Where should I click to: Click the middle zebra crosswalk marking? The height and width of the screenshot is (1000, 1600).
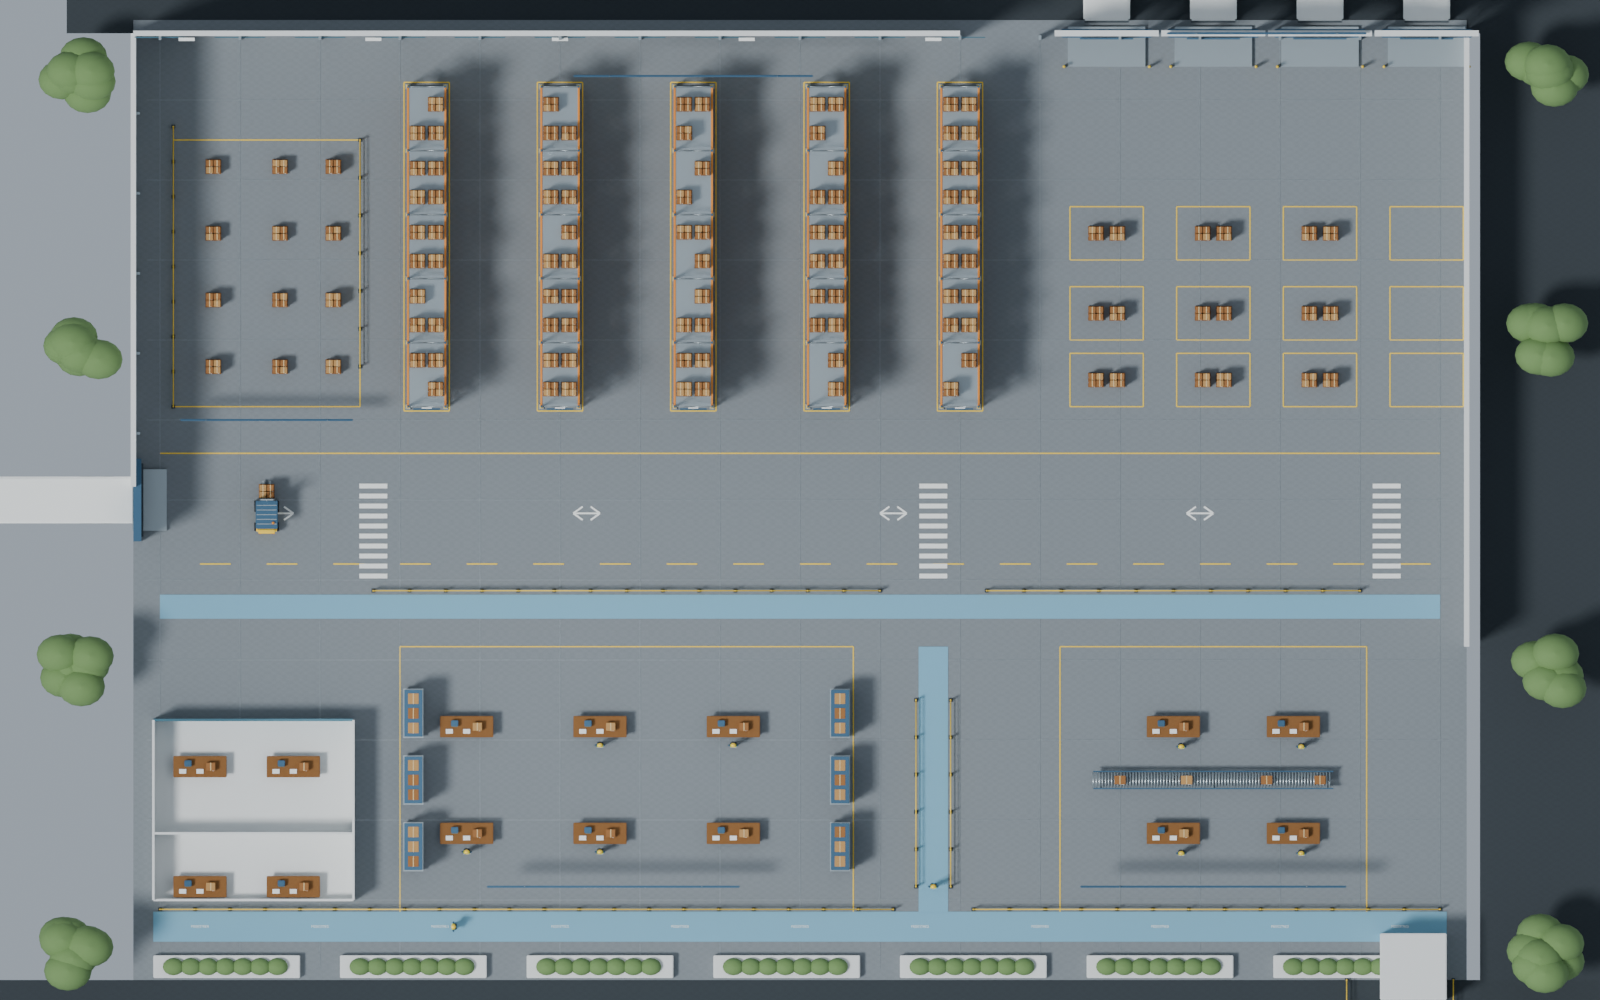click(933, 530)
